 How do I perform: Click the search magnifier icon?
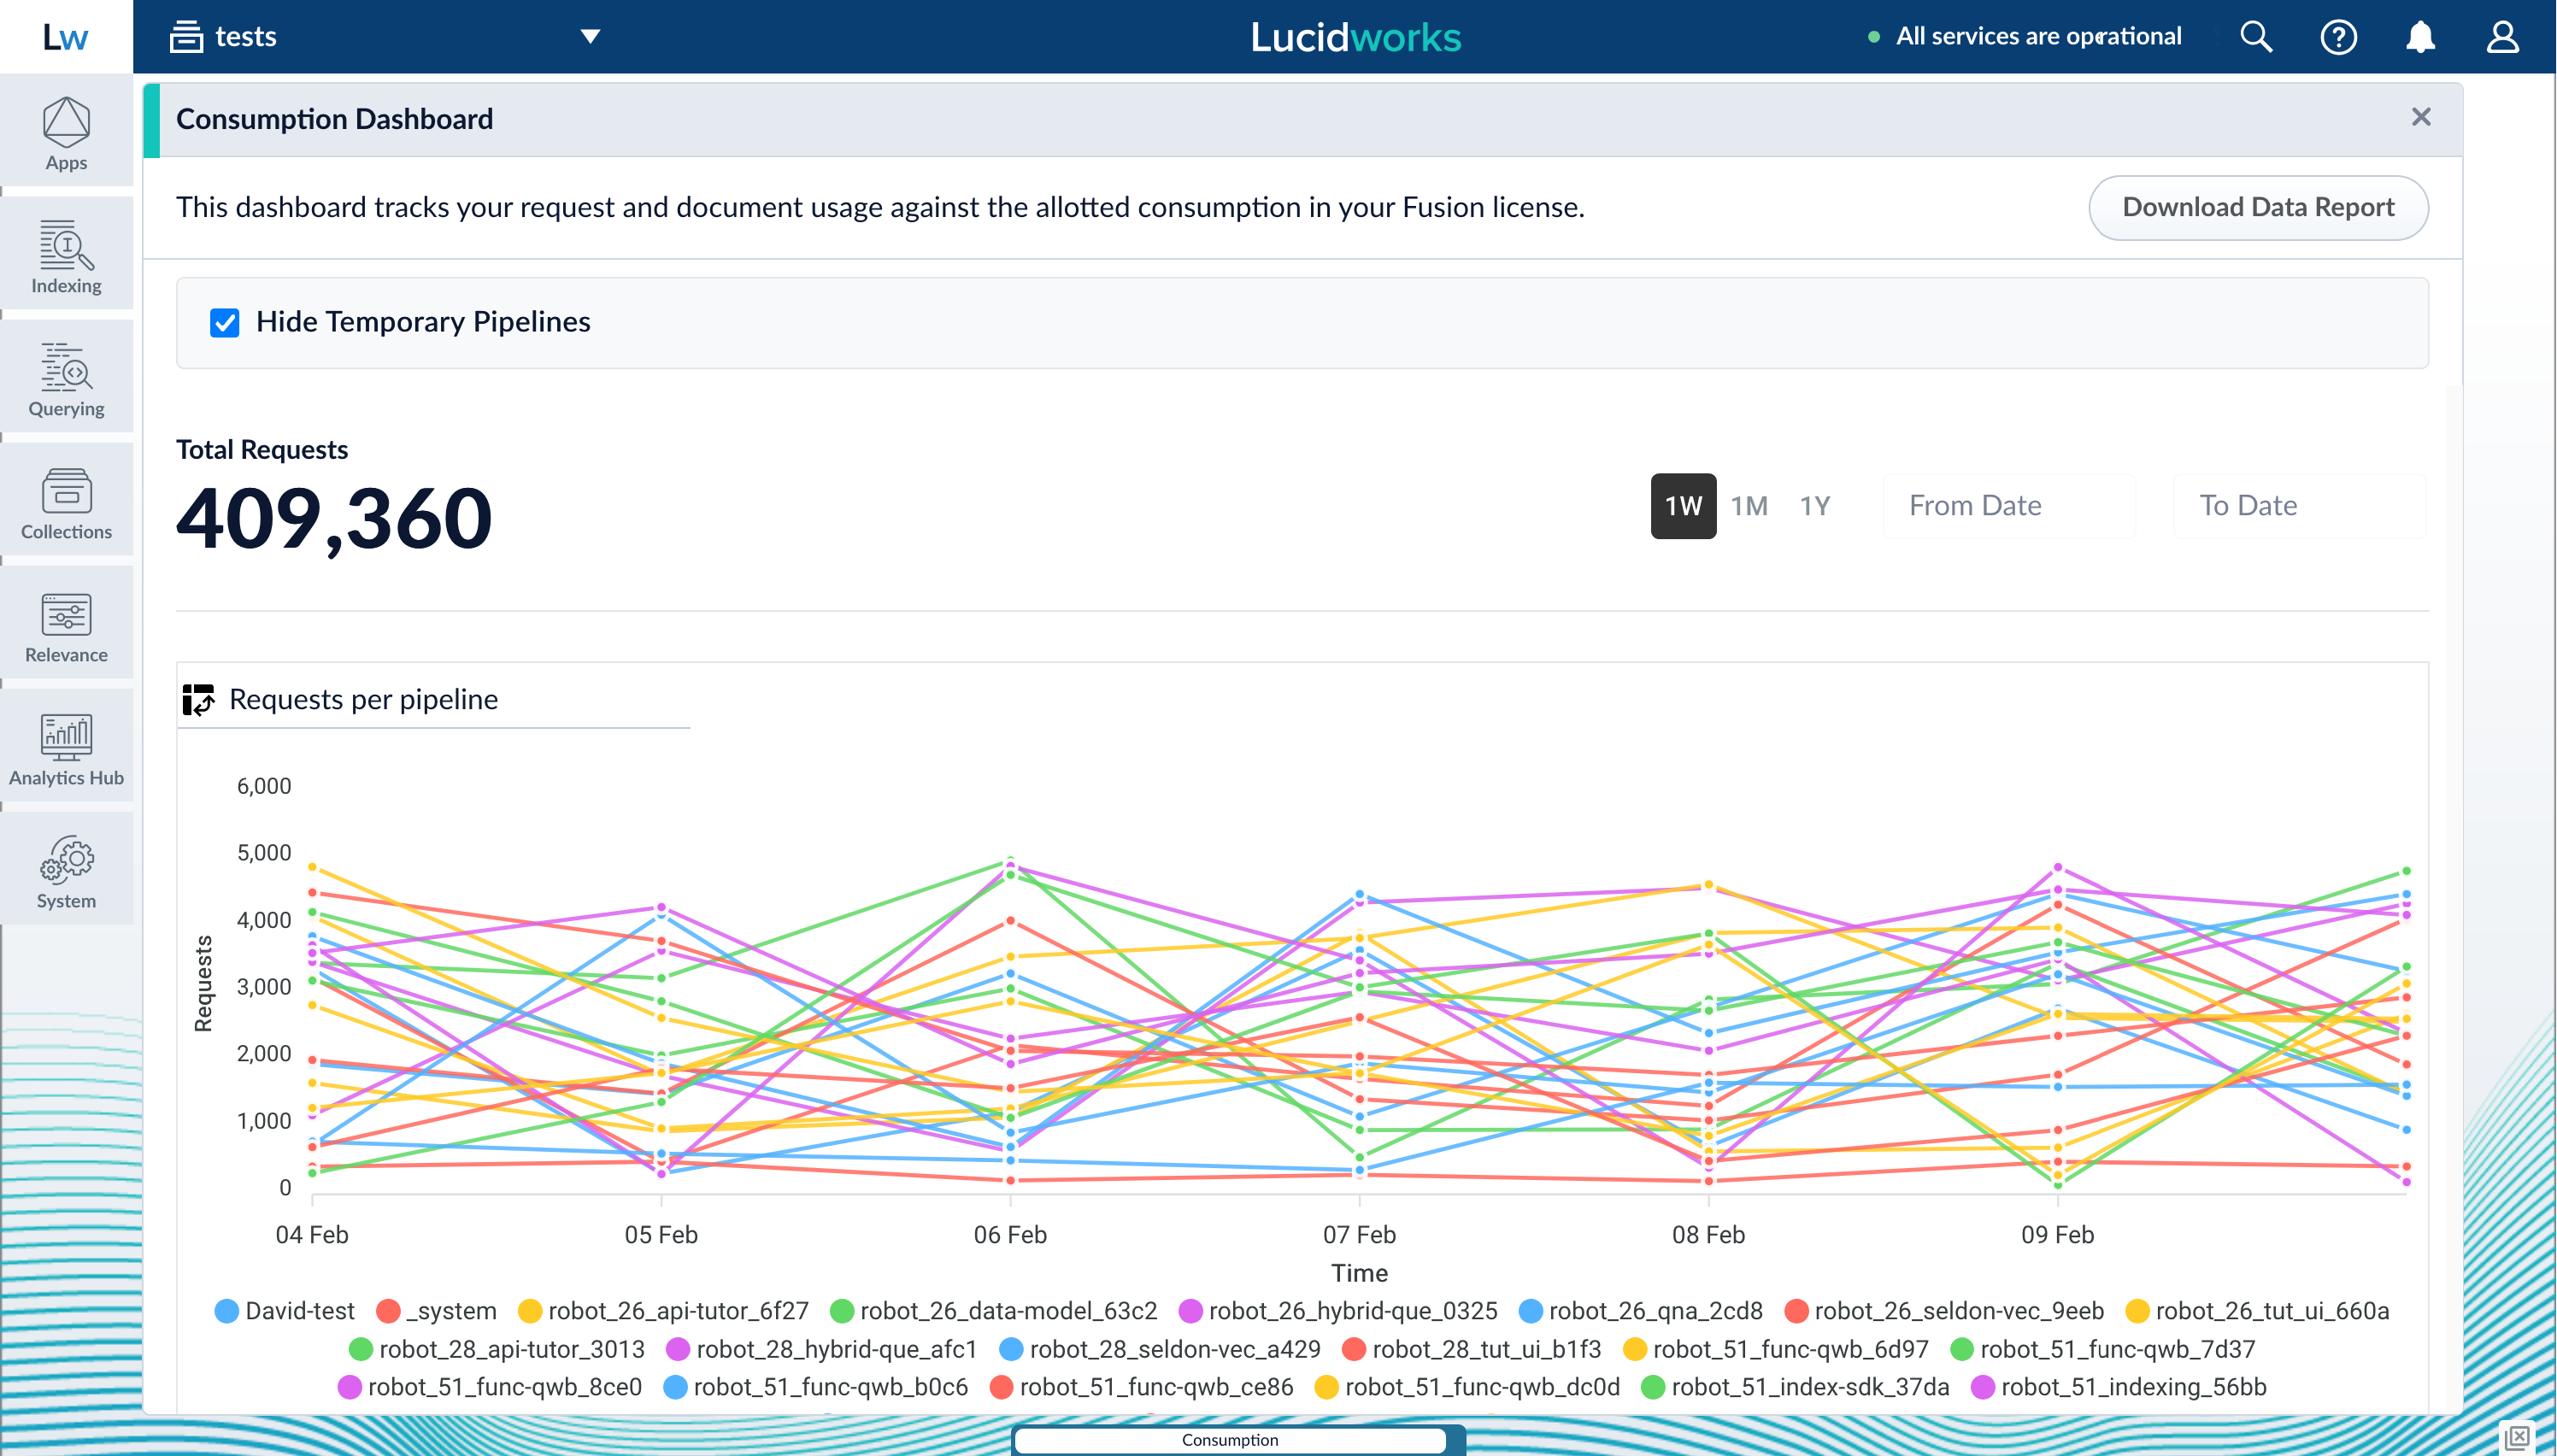tap(2256, 37)
